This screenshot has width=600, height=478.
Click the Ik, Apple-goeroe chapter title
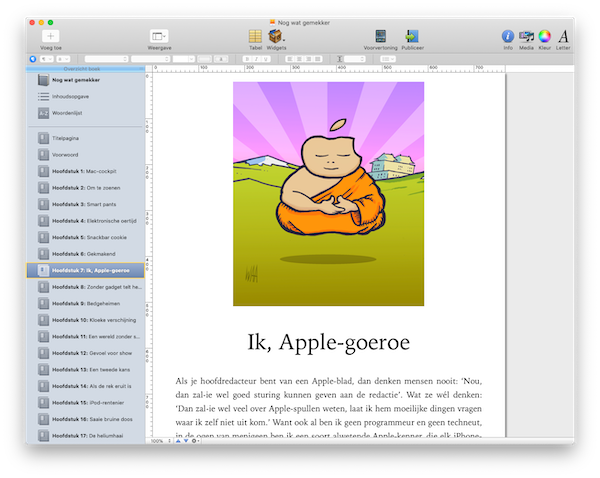[328, 342]
